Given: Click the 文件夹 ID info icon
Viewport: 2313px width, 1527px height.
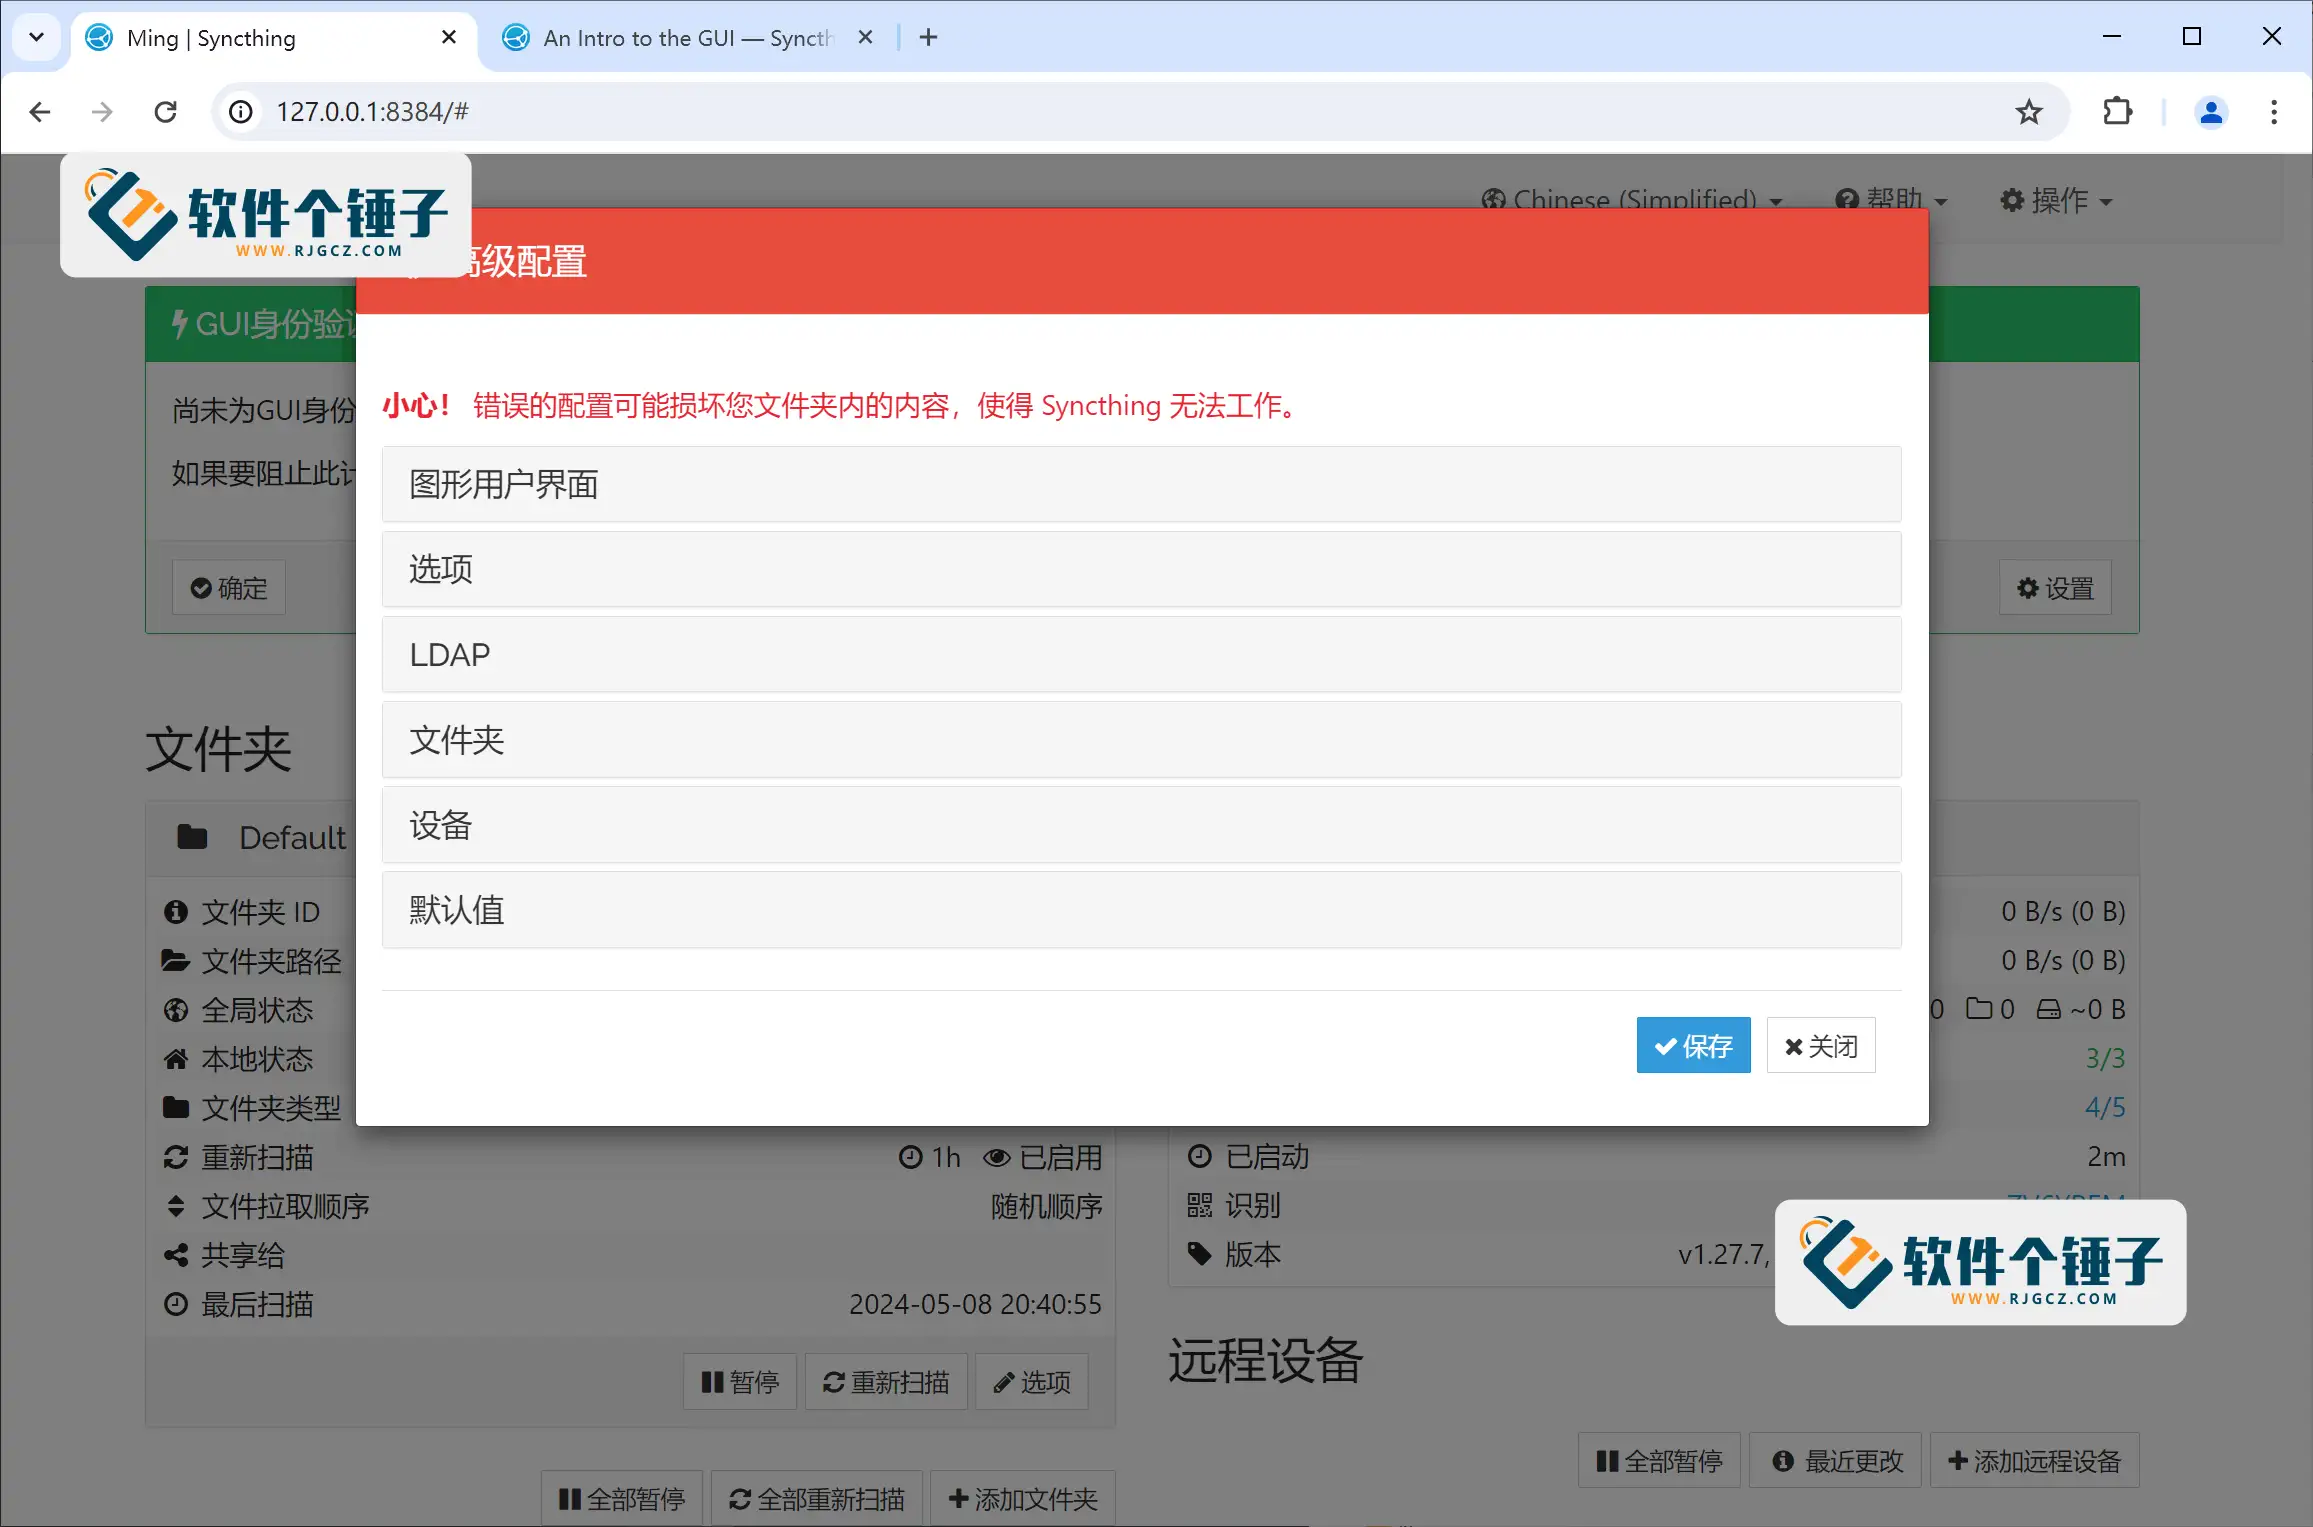Looking at the screenshot, I should (176, 912).
